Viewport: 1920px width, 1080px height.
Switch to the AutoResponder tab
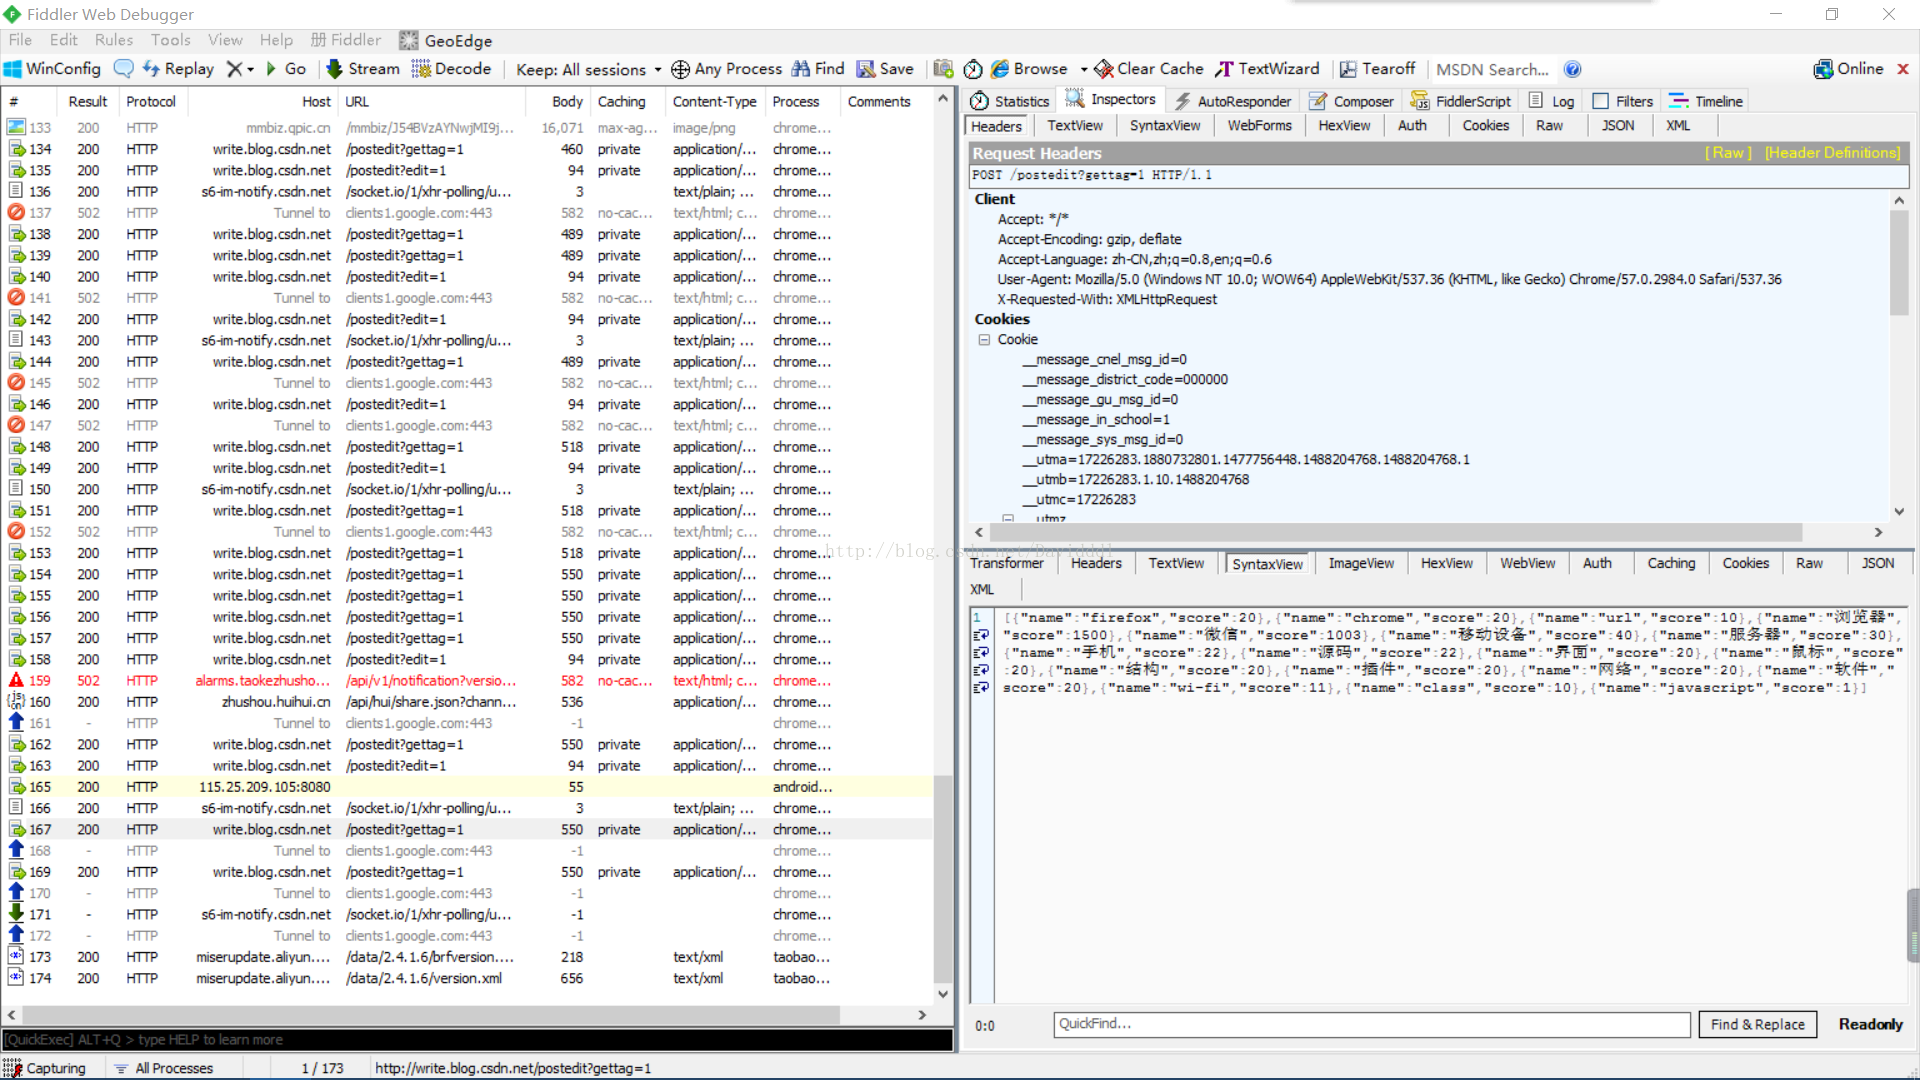pyautogui.click(x=1233, y=101)
